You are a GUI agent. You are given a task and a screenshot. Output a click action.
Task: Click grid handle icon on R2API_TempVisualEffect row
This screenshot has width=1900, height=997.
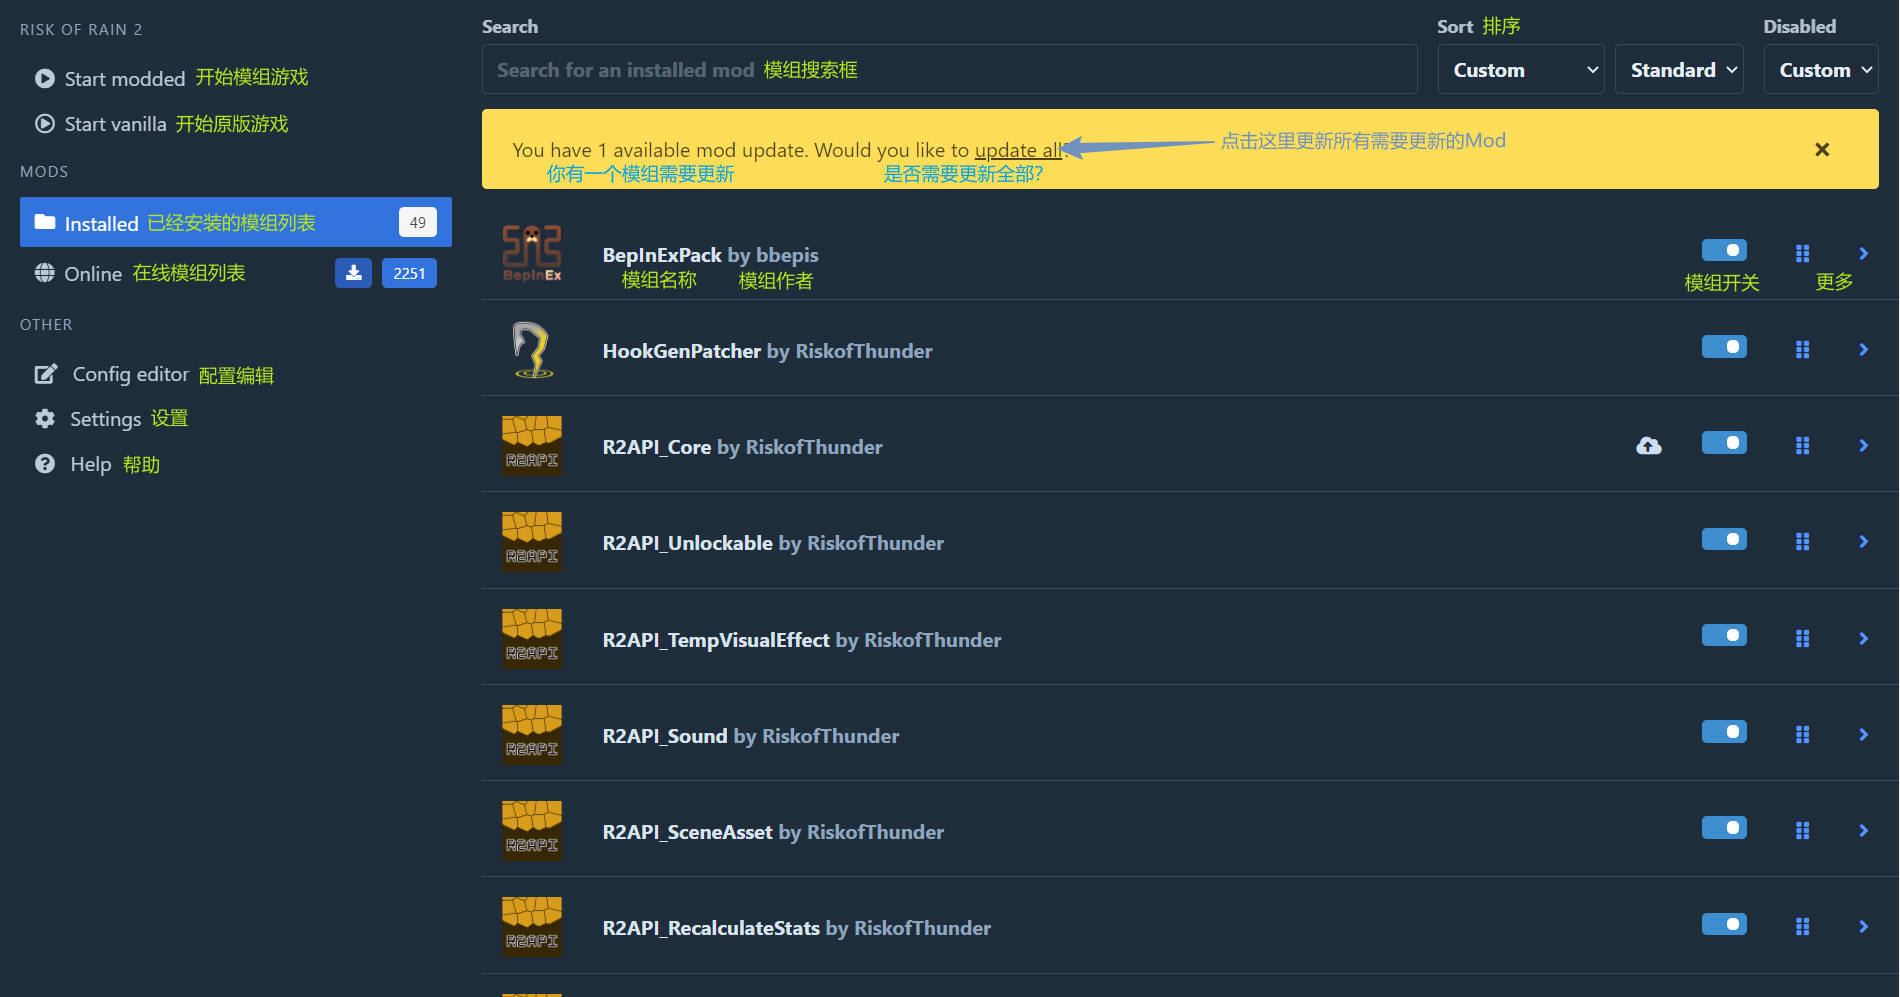pyautogui.click(x=1802, y=638)
